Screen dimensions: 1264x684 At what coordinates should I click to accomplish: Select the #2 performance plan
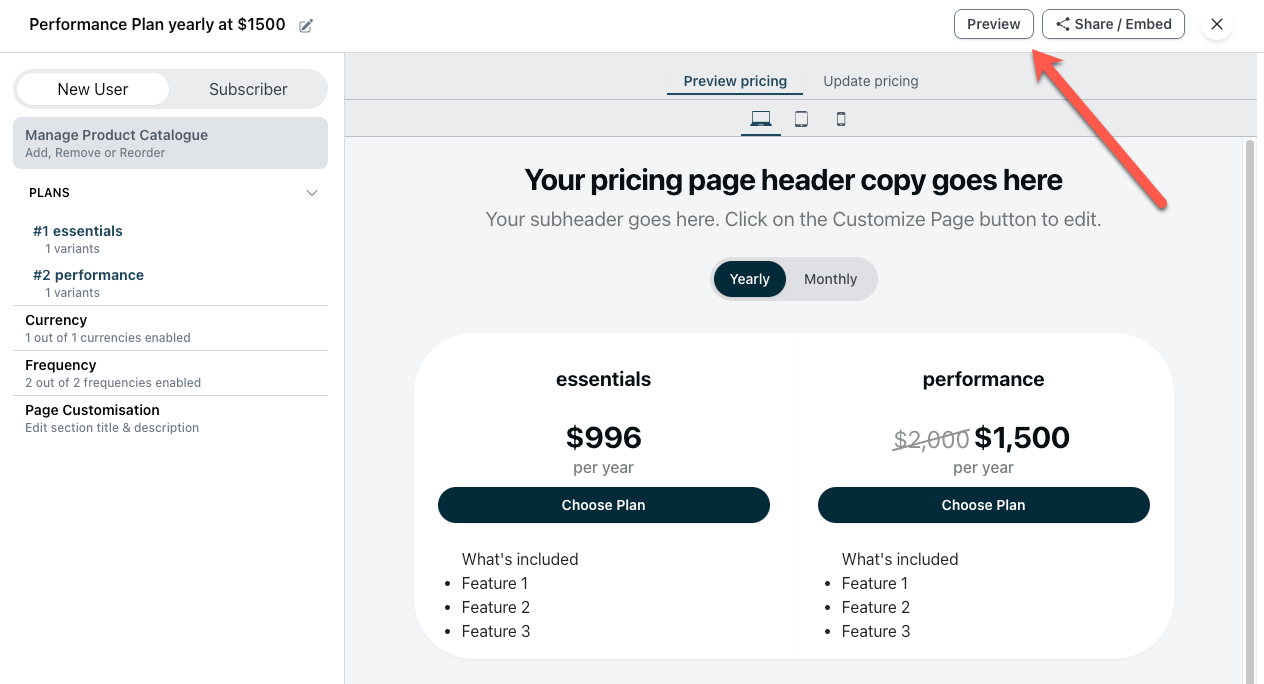88,275
